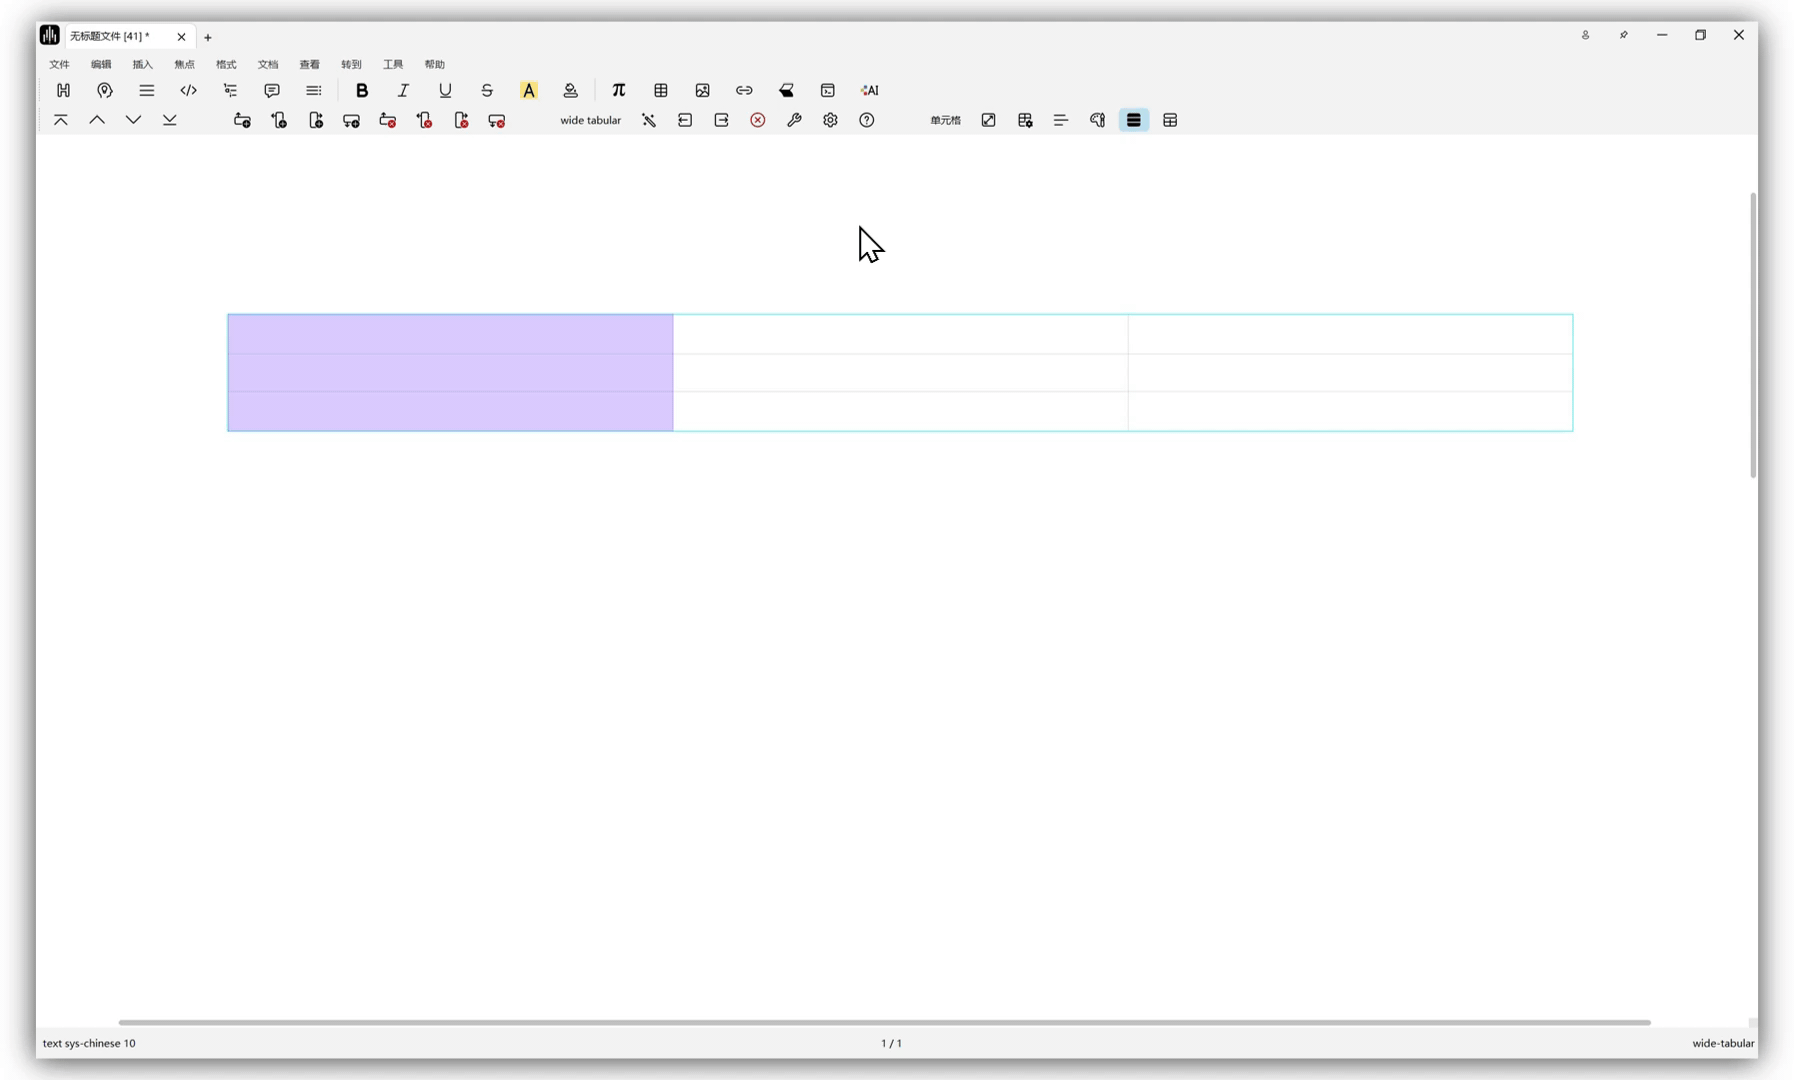Image resolution: width=1794 pixels, height=1080 pixels.
Task: Click the wrench tool icon
Action: [794, 120]
